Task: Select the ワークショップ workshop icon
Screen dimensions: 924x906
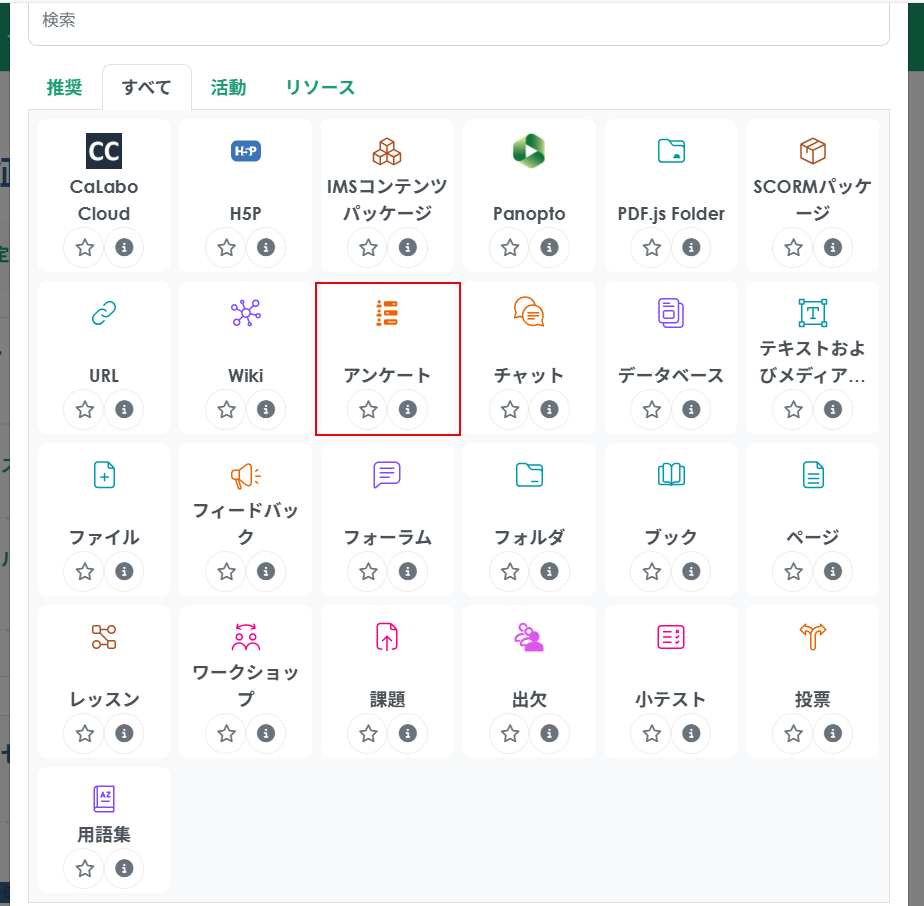Action: click(x=246, y=637)
